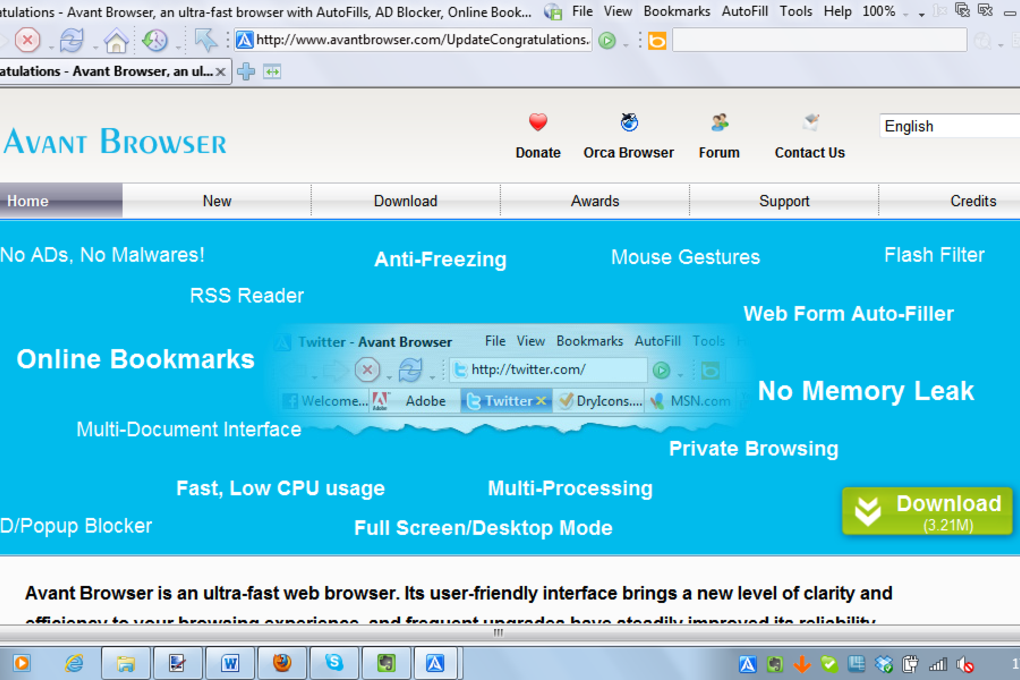The height and width of the screenshot is (680, 1020).
Task: Go to the New page tab
Action: click(x=217, y=201)
